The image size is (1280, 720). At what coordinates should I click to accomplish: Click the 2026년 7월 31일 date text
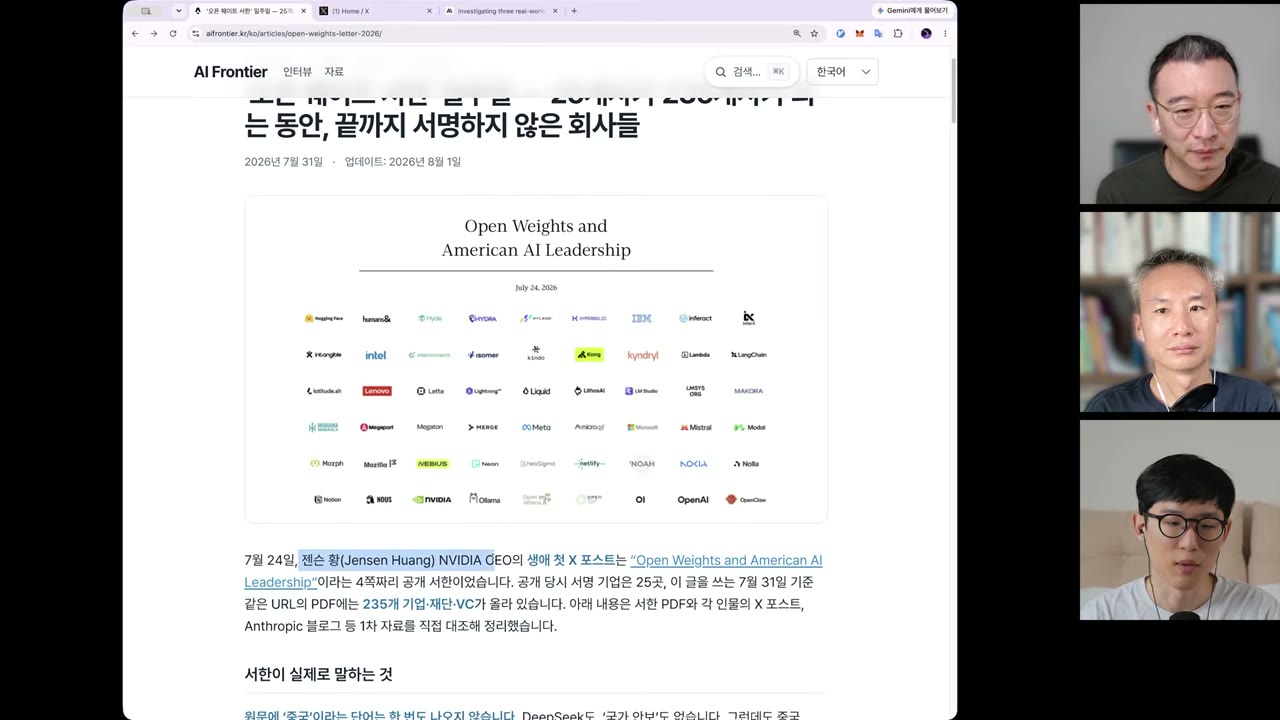284,162
